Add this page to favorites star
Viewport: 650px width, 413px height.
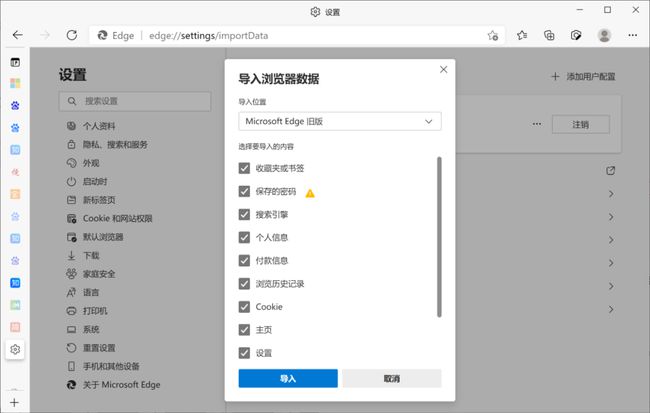click(x=492, y=36)
